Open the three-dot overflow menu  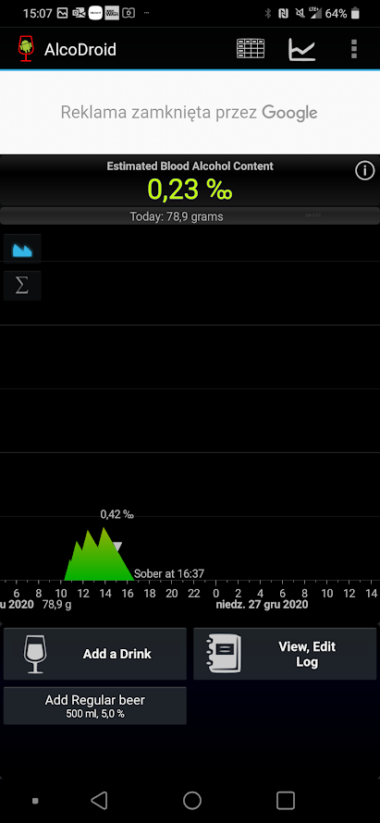click(x=354, y=49)
